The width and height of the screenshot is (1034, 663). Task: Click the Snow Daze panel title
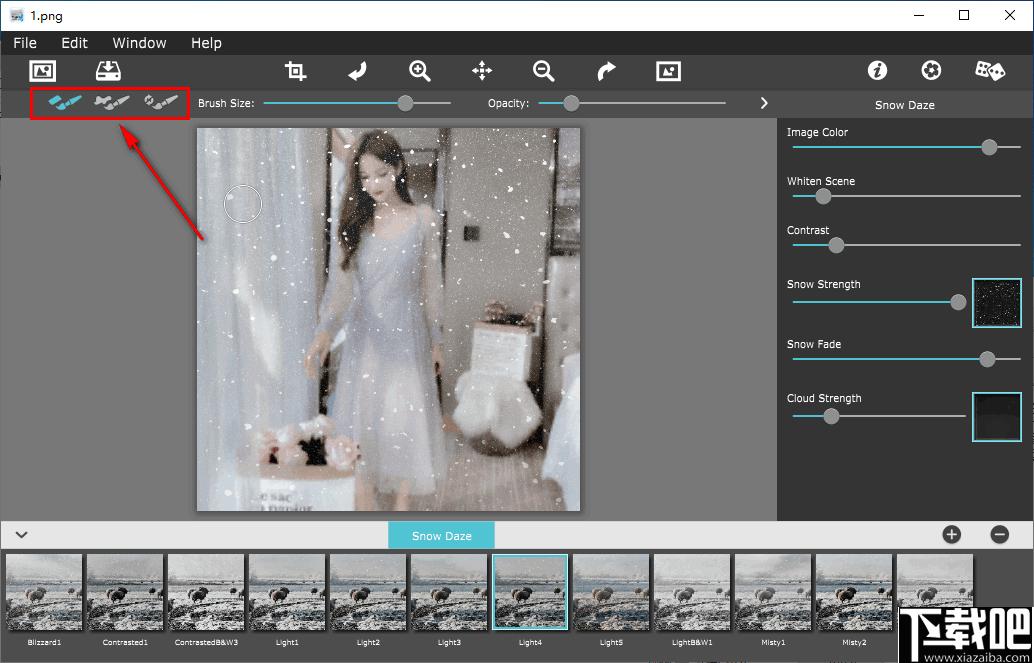[x=905, y=105]
